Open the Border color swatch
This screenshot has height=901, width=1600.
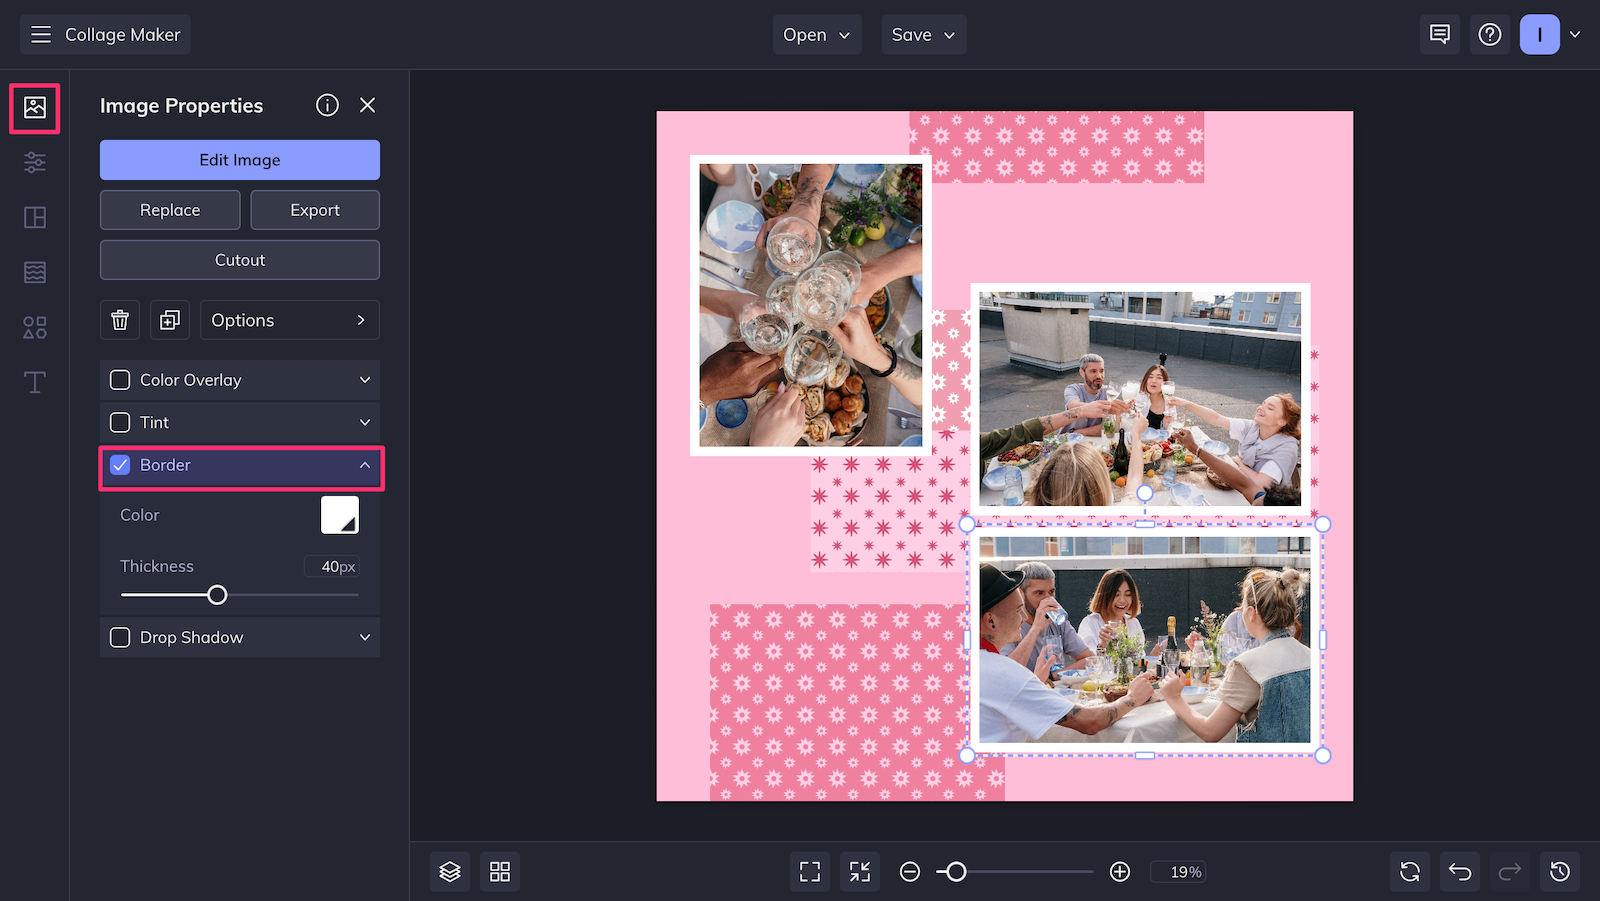pos(340,515)
